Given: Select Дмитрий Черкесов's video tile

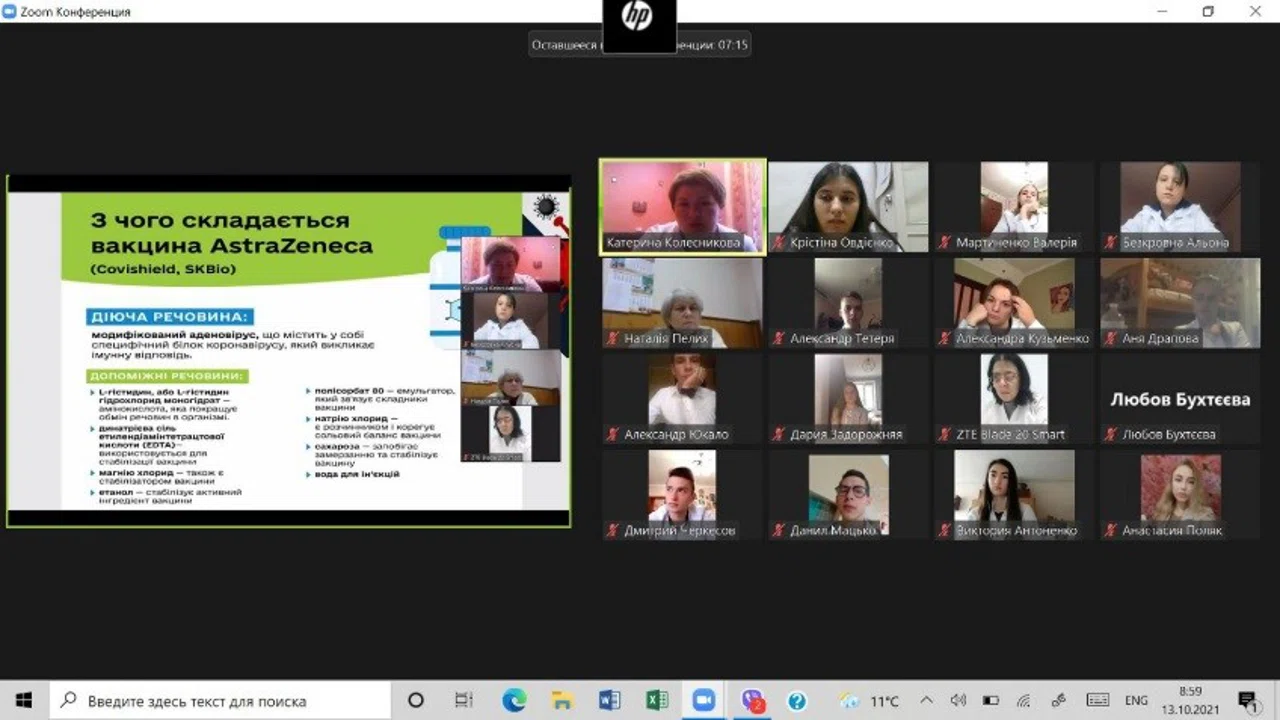Looking at the screenshot, I should [x=682, y=495].
